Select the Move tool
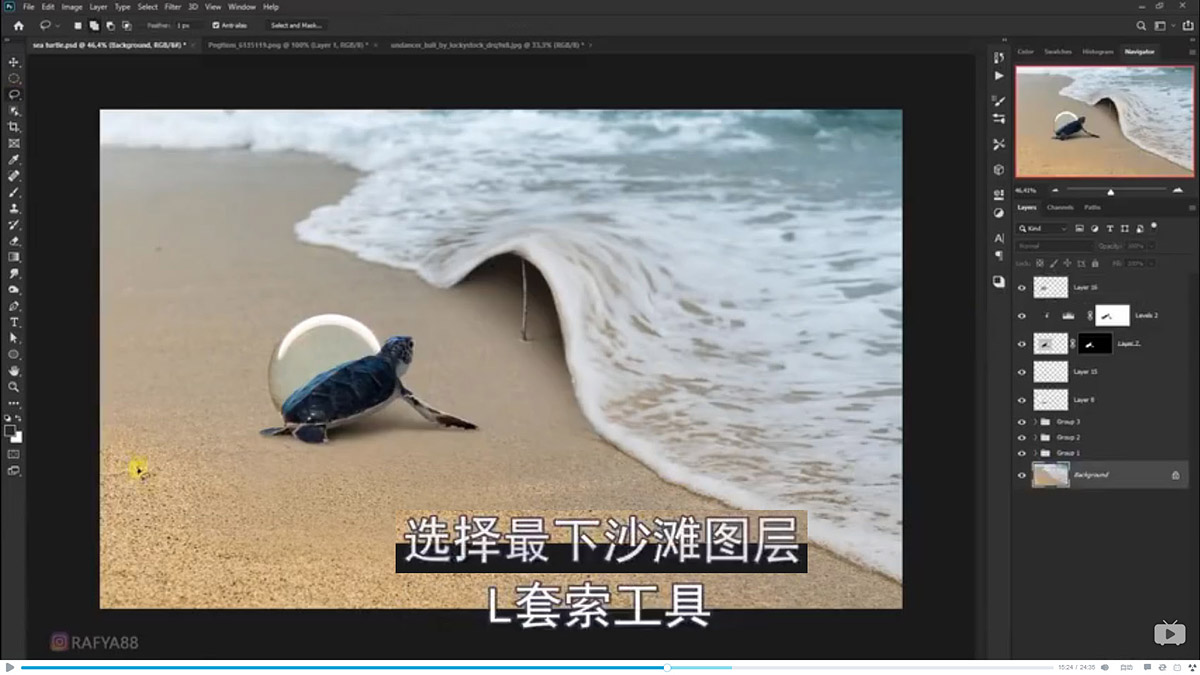 point(14,60)
